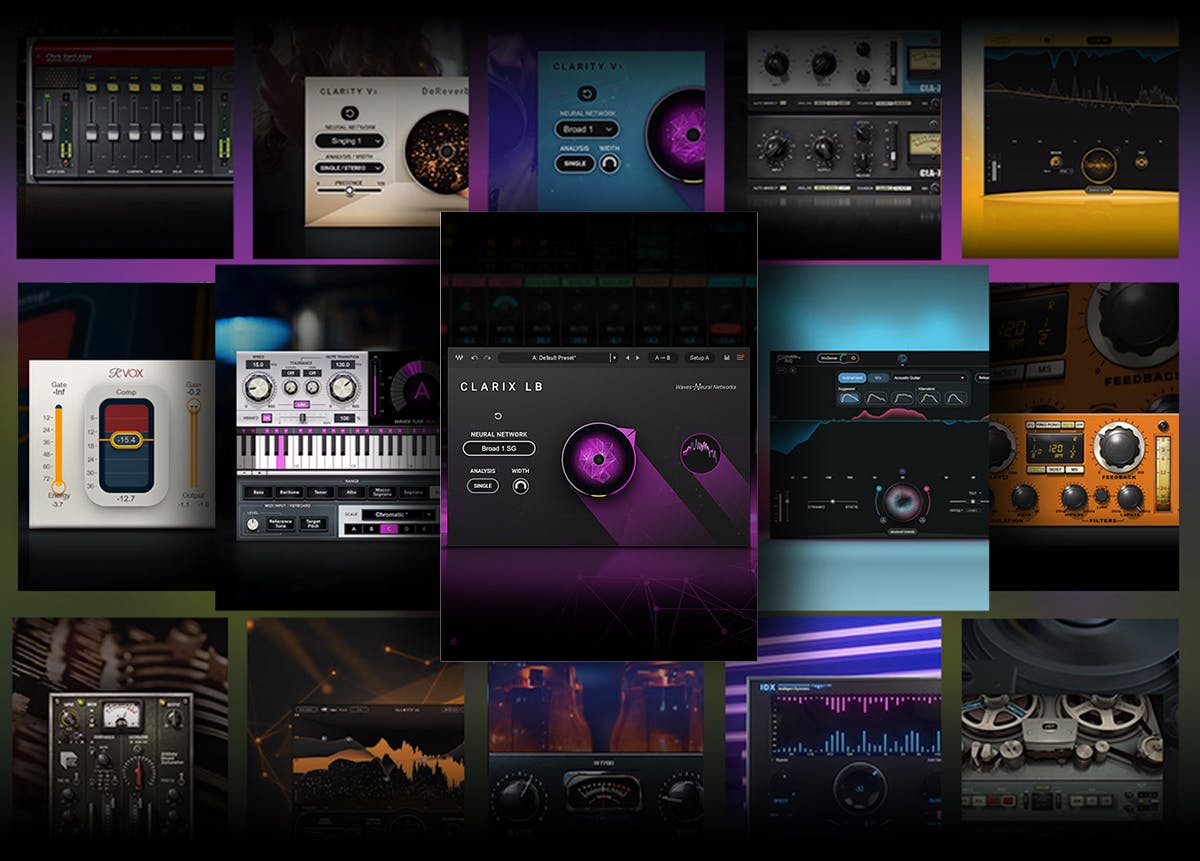This screenshot has width=1200, height=861.
Task: Toggle the C note button in the scale row
Action: coord(391,529)
